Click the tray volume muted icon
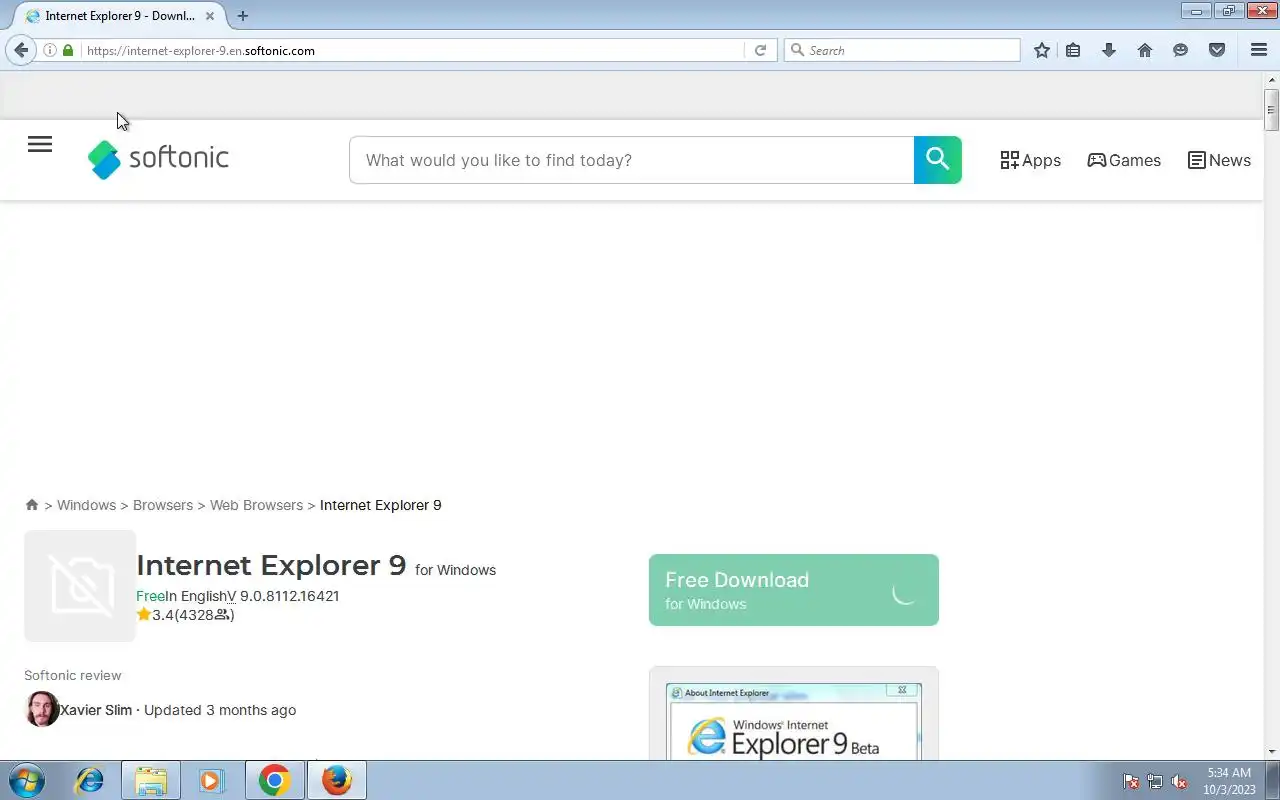This screenshot has height=800, width=1280. 1180,782
